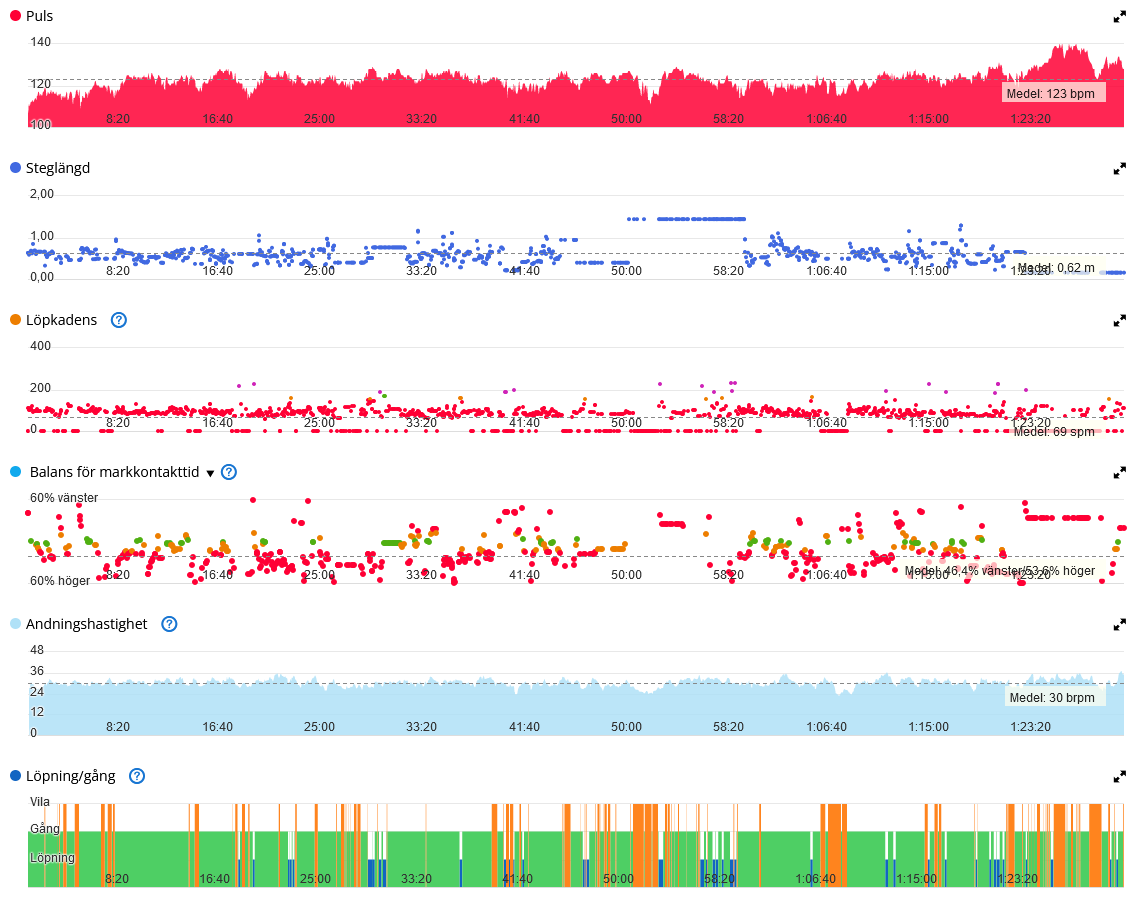
Task: Expand the Puls chart to fullscreen
Action: point(1119,17)
